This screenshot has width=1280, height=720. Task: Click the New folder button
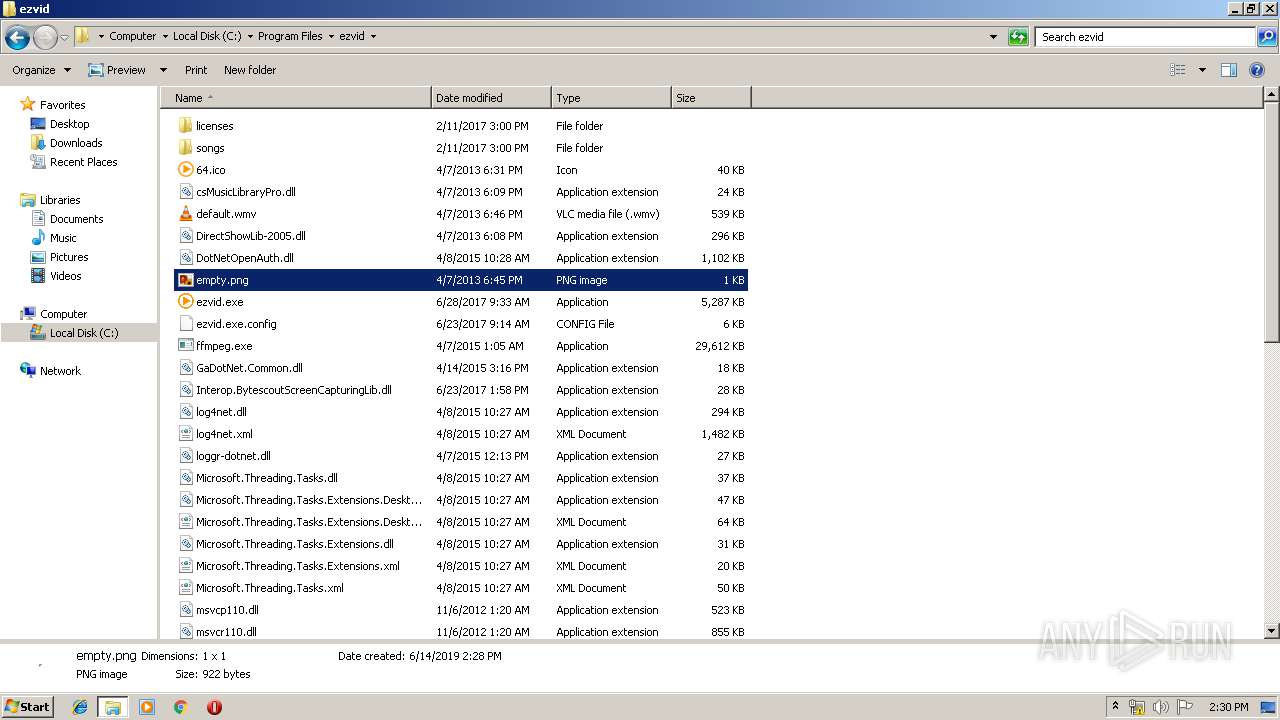click(250, 70)
